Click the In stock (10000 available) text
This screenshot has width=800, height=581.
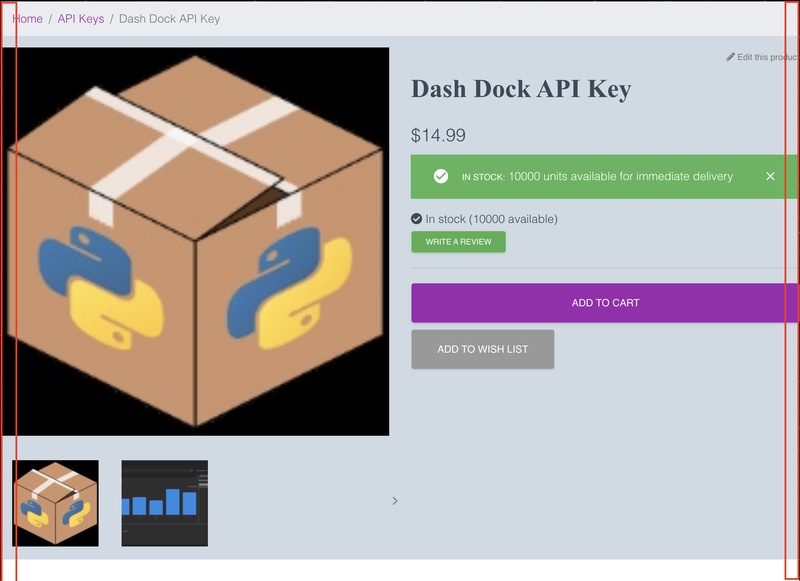[491, 219]
